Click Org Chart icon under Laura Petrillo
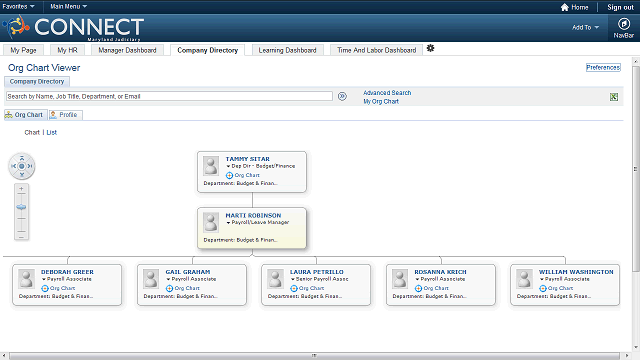This screenshot has width=640, height=360. coord(294,289)
